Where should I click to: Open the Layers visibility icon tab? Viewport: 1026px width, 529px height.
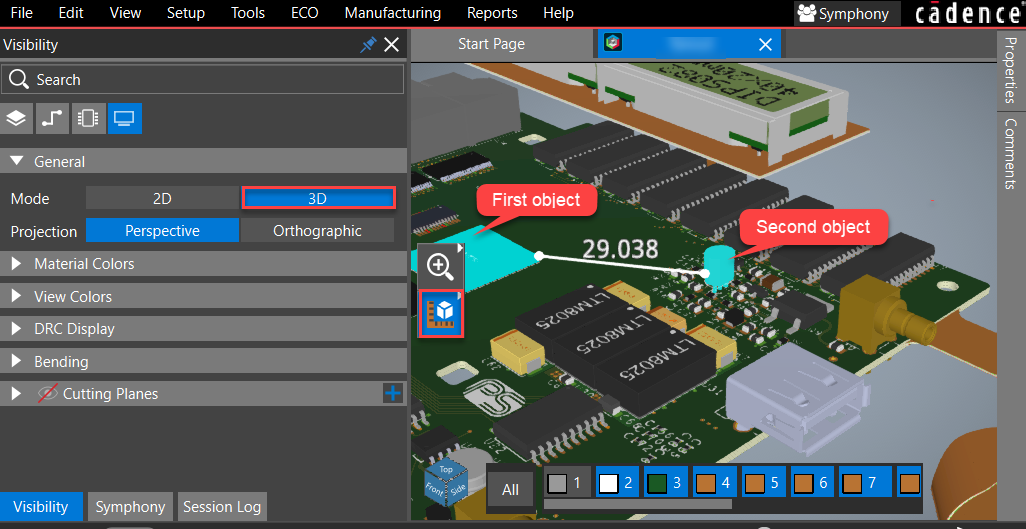(x=16, y=119)
